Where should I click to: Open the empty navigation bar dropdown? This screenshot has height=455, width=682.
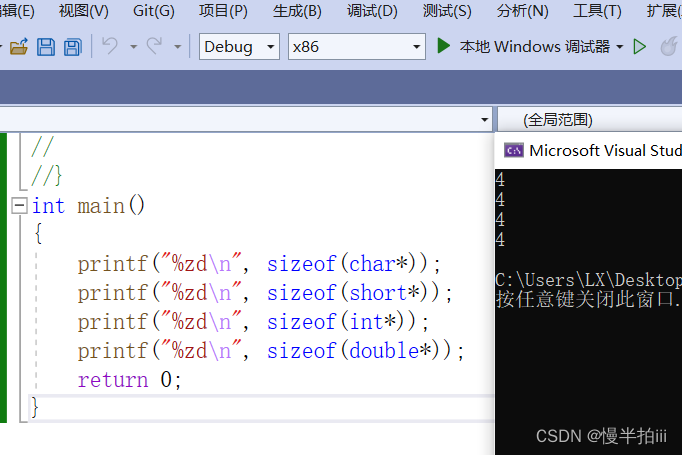click(246, 119)
